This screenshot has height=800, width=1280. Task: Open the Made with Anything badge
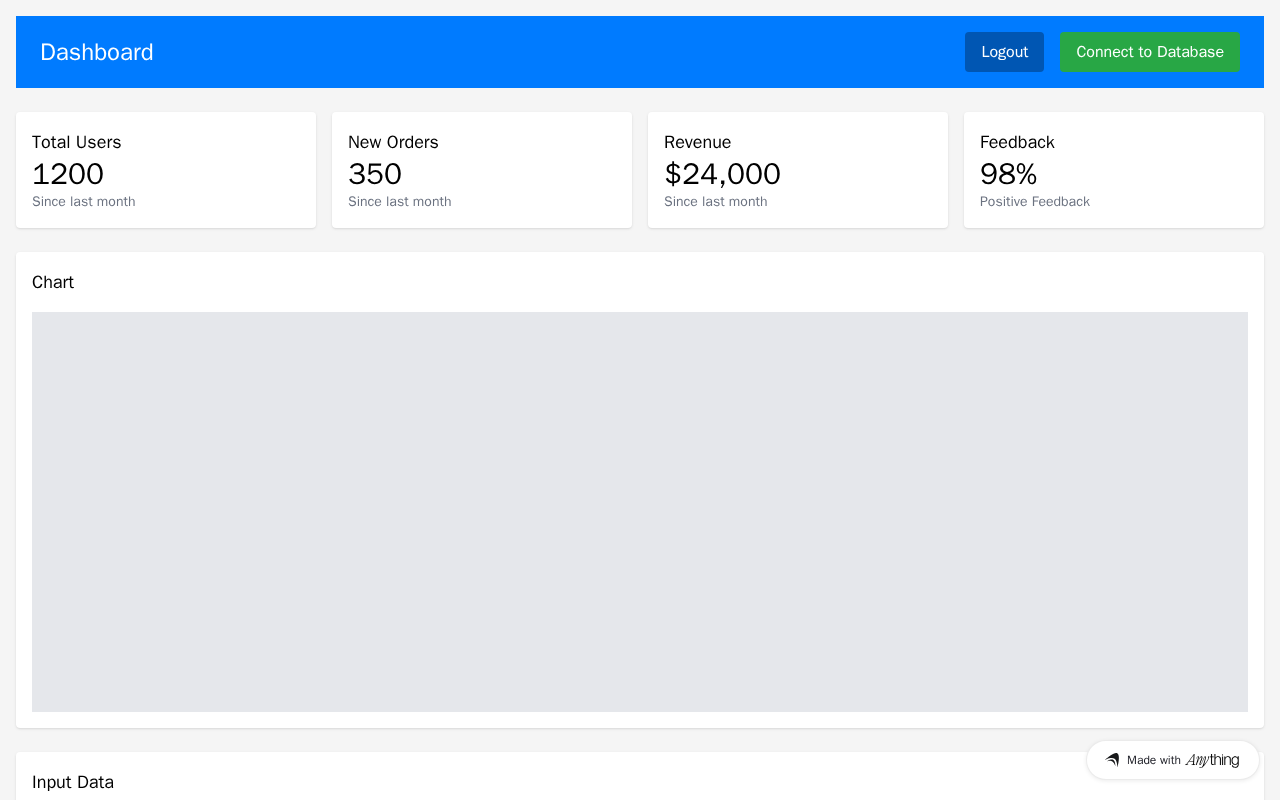(x=1173, y=760)
